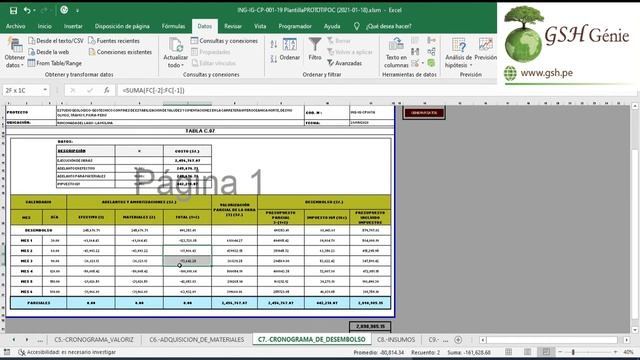Click the 40% zoom level
This screenshot has width=640, height=360.
[628, 352]
